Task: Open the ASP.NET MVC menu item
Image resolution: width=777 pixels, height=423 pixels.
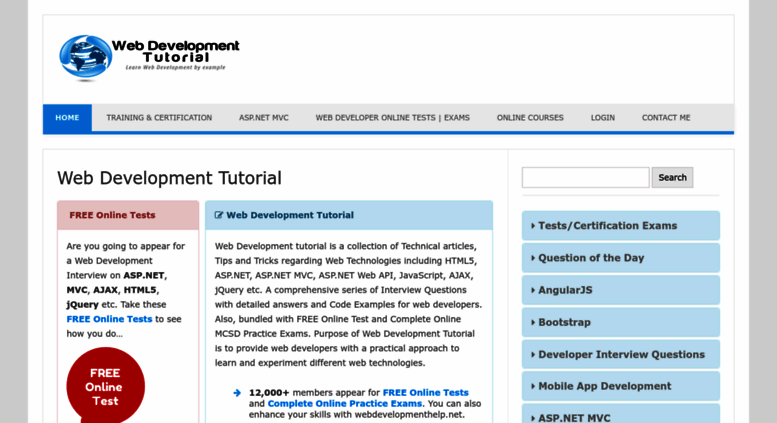Action: coord(264,118)
